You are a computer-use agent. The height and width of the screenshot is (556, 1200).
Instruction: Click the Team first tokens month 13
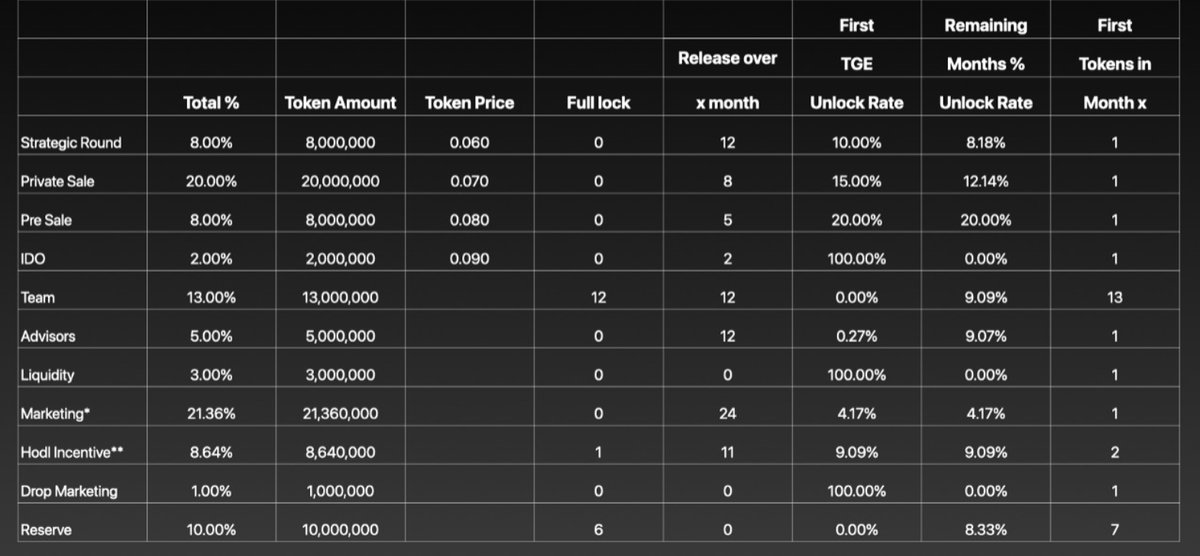1114,298
